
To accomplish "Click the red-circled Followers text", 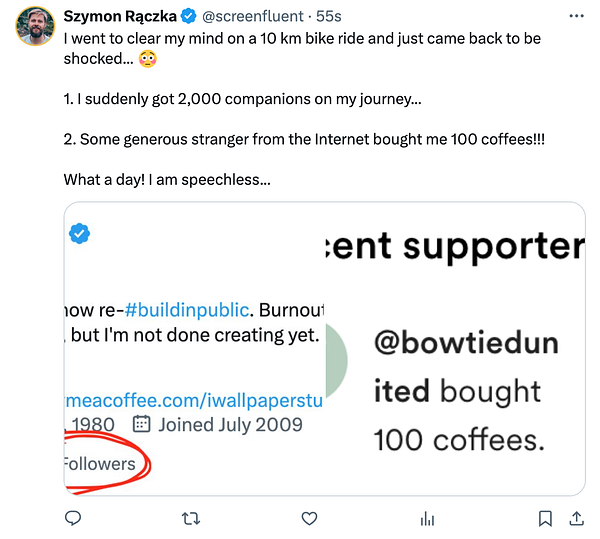I will click(x=100, y=463).
